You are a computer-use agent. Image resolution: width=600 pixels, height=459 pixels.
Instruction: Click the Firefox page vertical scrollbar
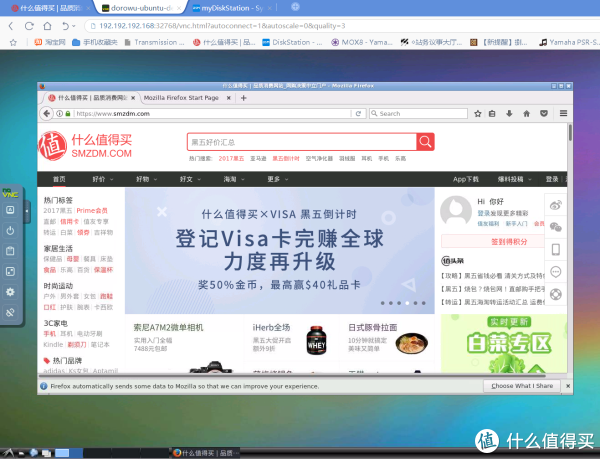tap(570, 250)
